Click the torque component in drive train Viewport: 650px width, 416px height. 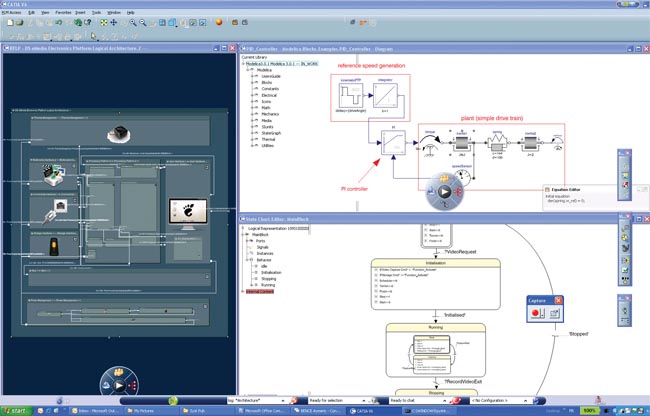coord(429,145)
